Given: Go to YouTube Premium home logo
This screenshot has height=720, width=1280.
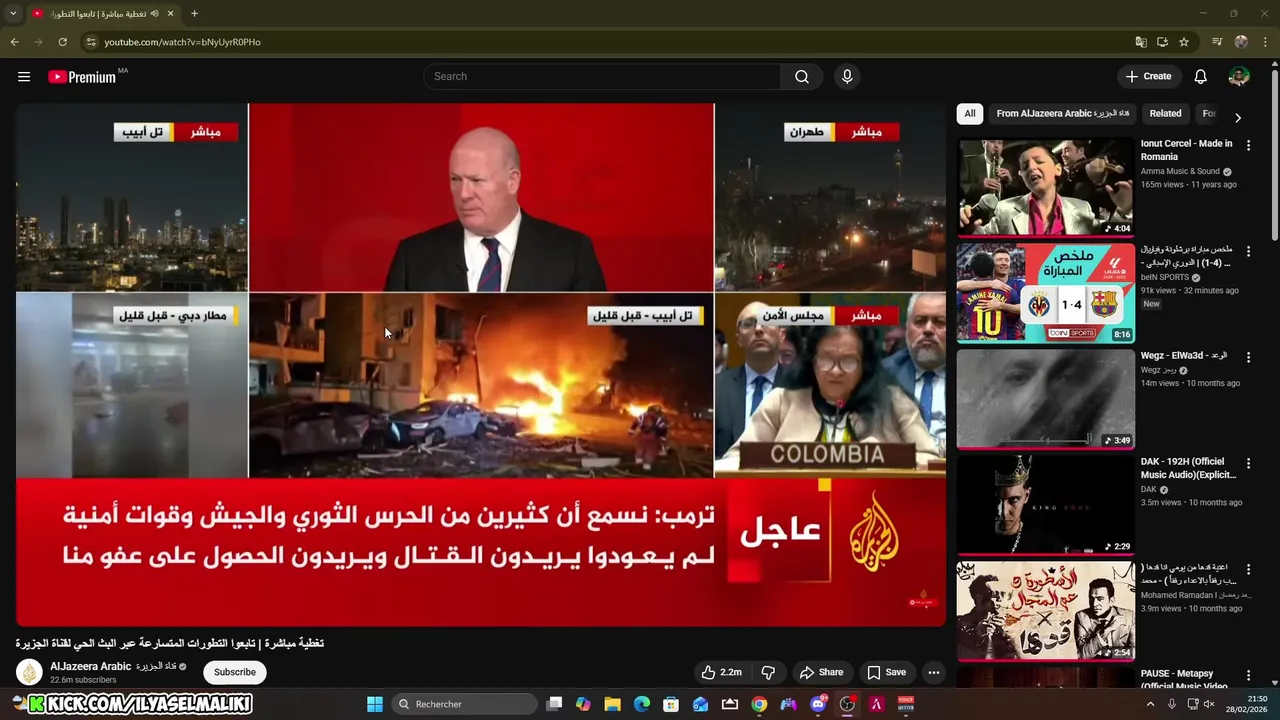Looking at the screenshot, I should [x=82, y=76].
